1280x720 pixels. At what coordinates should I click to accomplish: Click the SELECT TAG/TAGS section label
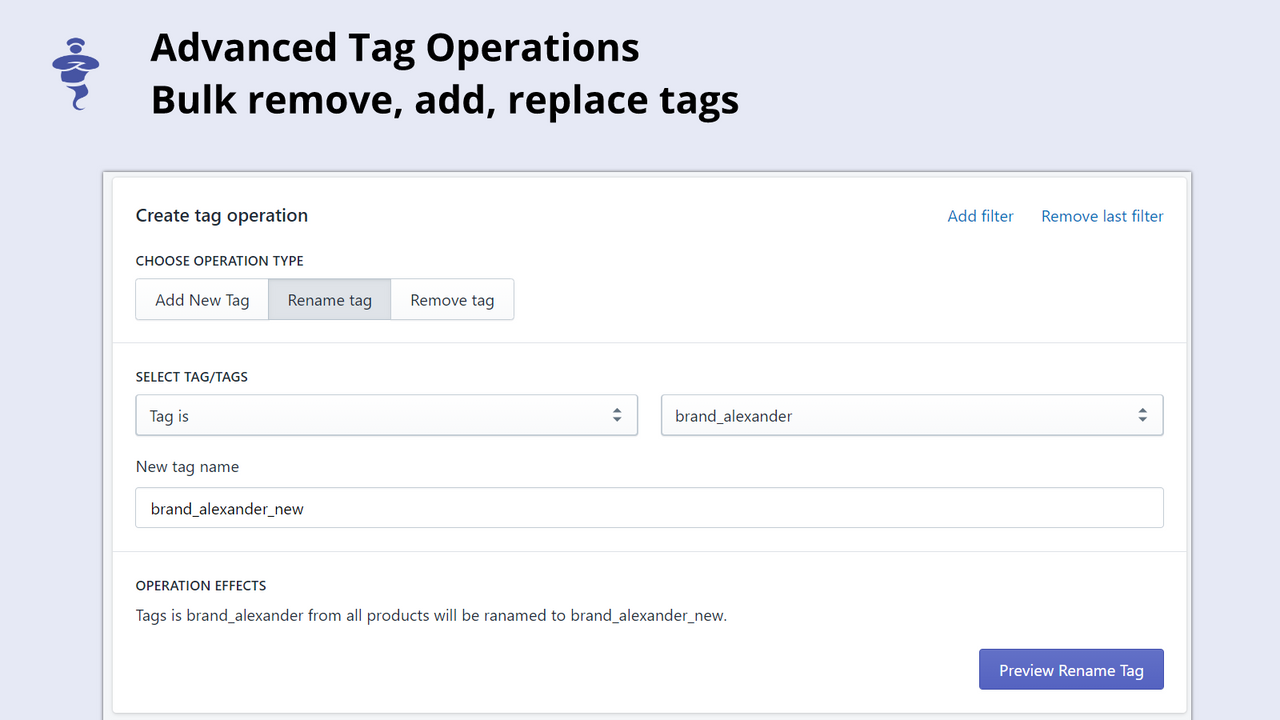[x=189, y=376]
